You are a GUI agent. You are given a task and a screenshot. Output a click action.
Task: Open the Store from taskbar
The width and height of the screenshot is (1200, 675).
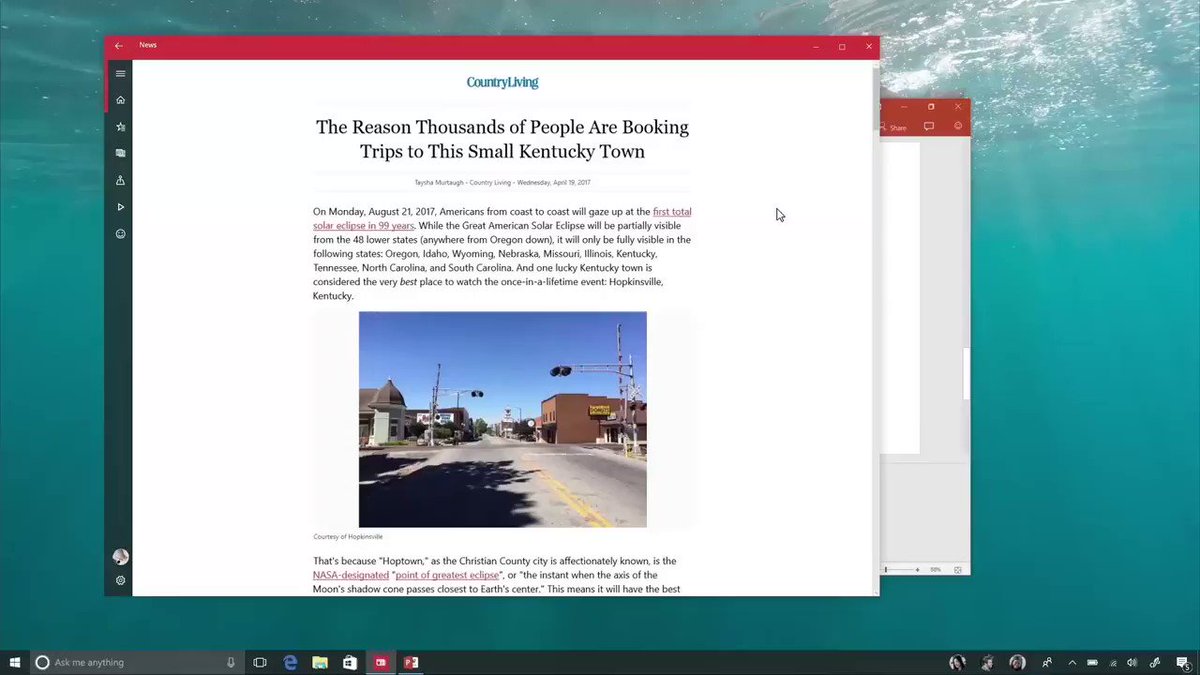(x=350, y=662)
